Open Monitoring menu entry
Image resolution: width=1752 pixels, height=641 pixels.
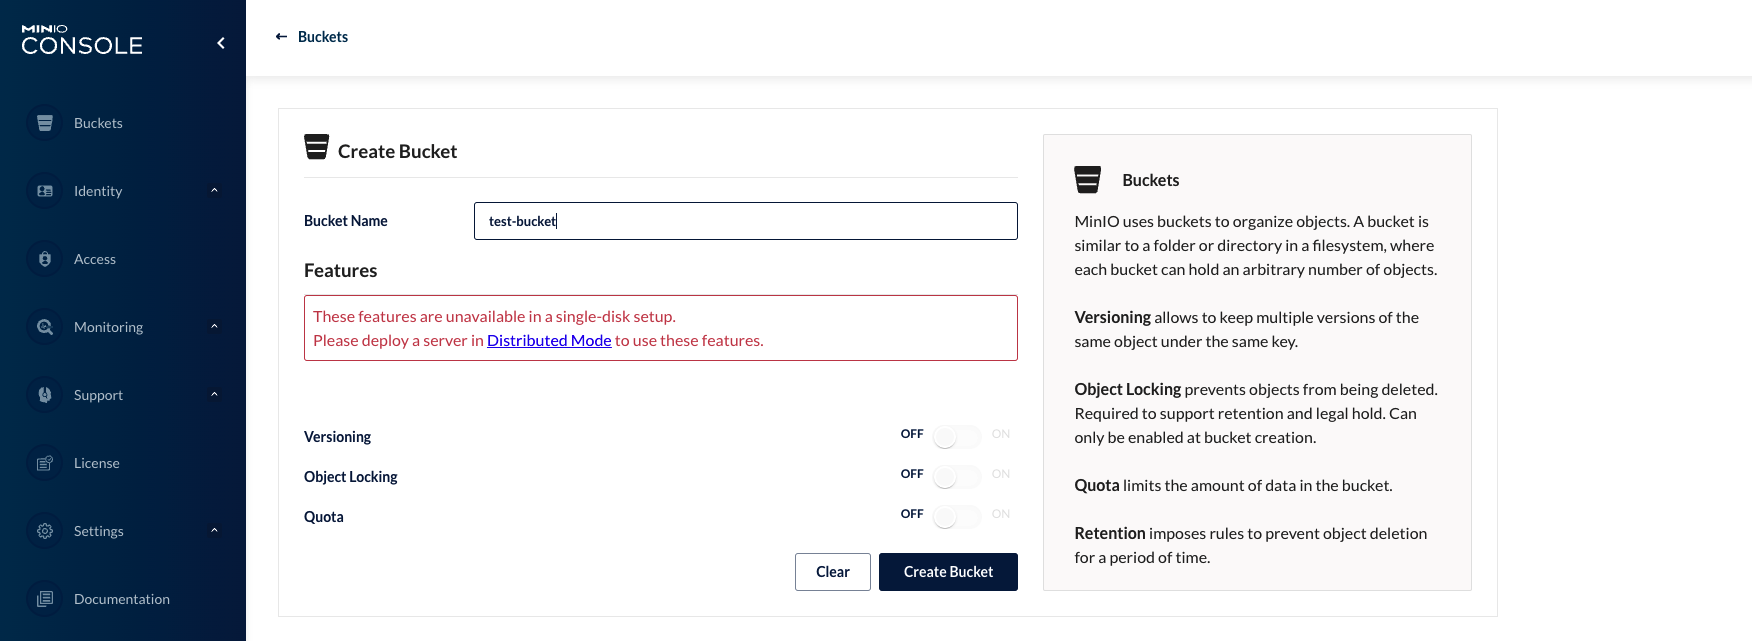coord(108,326)
